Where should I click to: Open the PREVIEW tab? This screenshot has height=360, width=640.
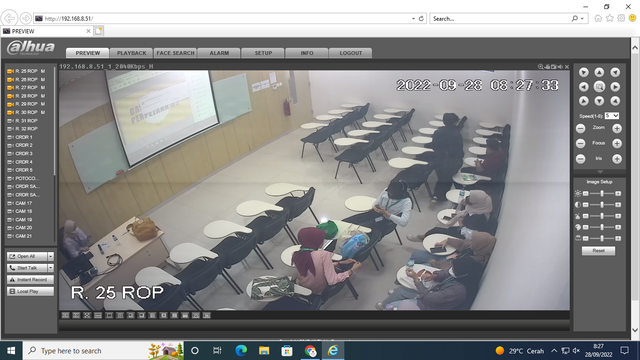(87, 53)
